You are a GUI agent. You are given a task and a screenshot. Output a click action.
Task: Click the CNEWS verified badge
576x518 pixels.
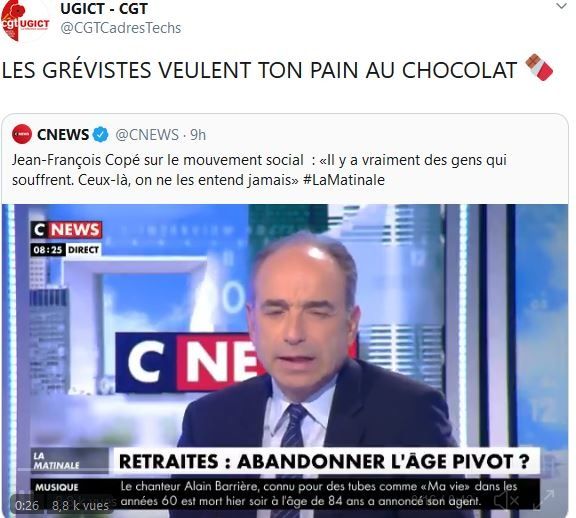(x=100, y=135)
